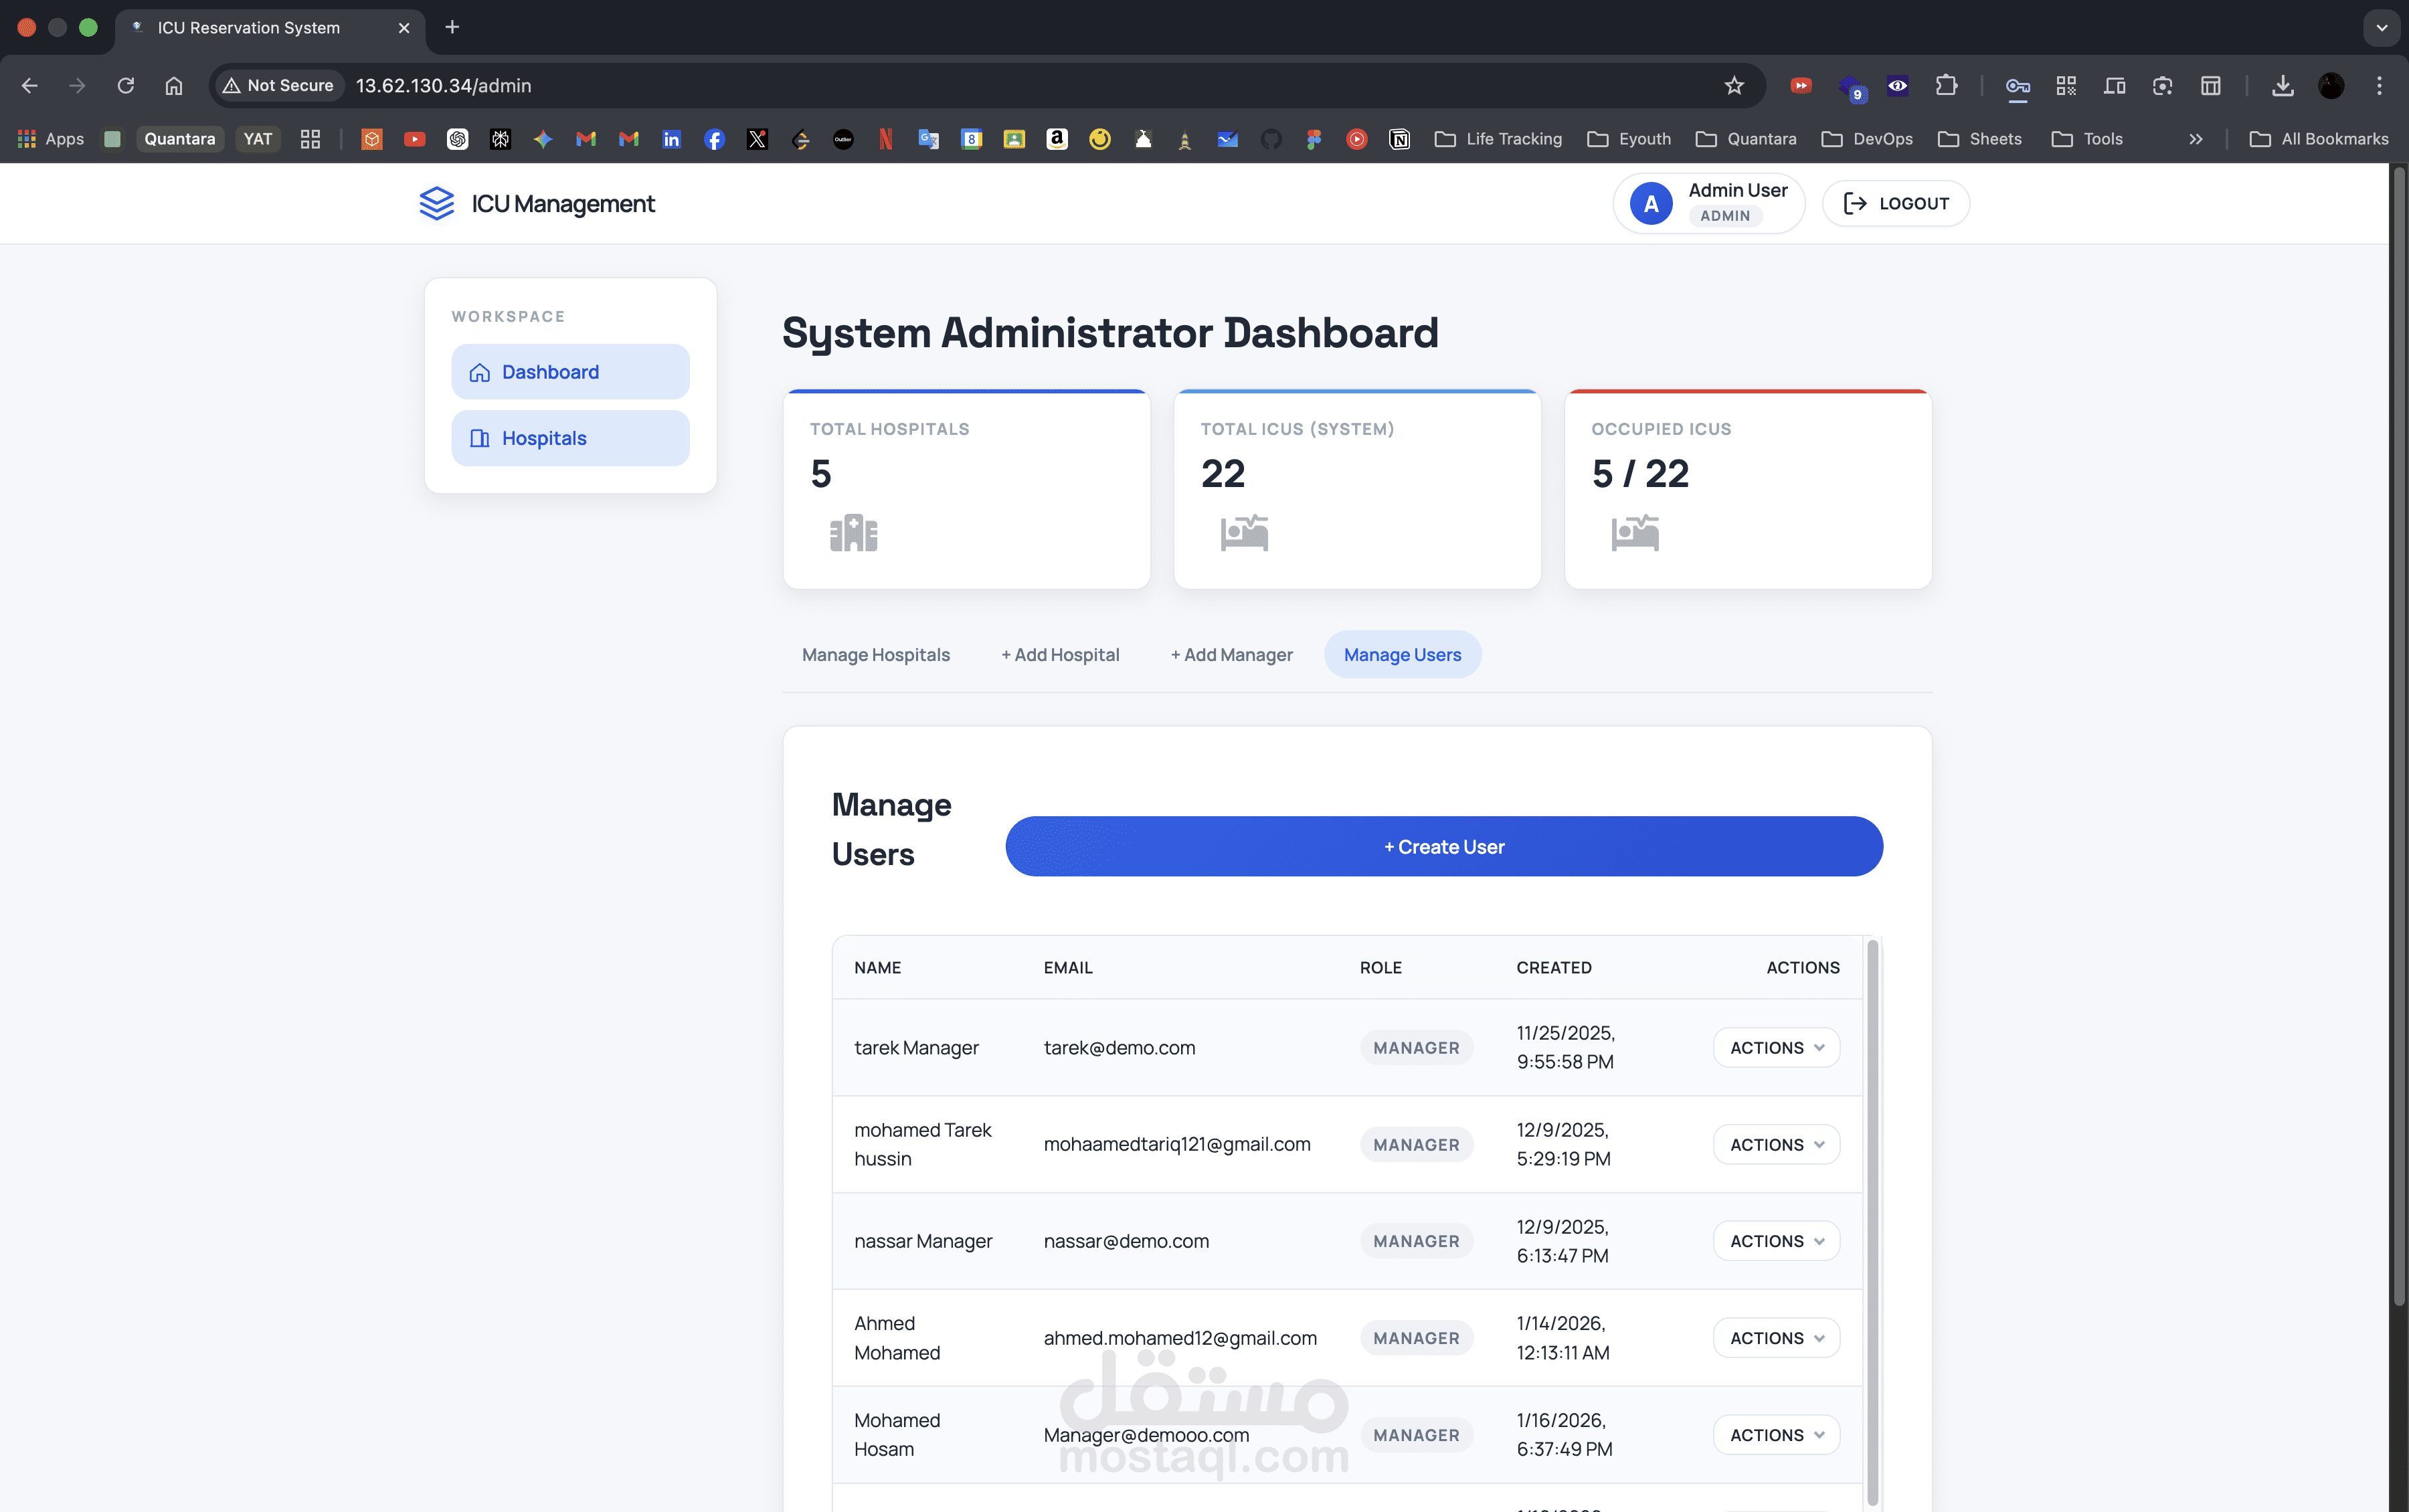The height and width of the screenshot is (1512, 2409).
Task: Click the bed icon in Occupied ICUs card
Action: 1635,533
